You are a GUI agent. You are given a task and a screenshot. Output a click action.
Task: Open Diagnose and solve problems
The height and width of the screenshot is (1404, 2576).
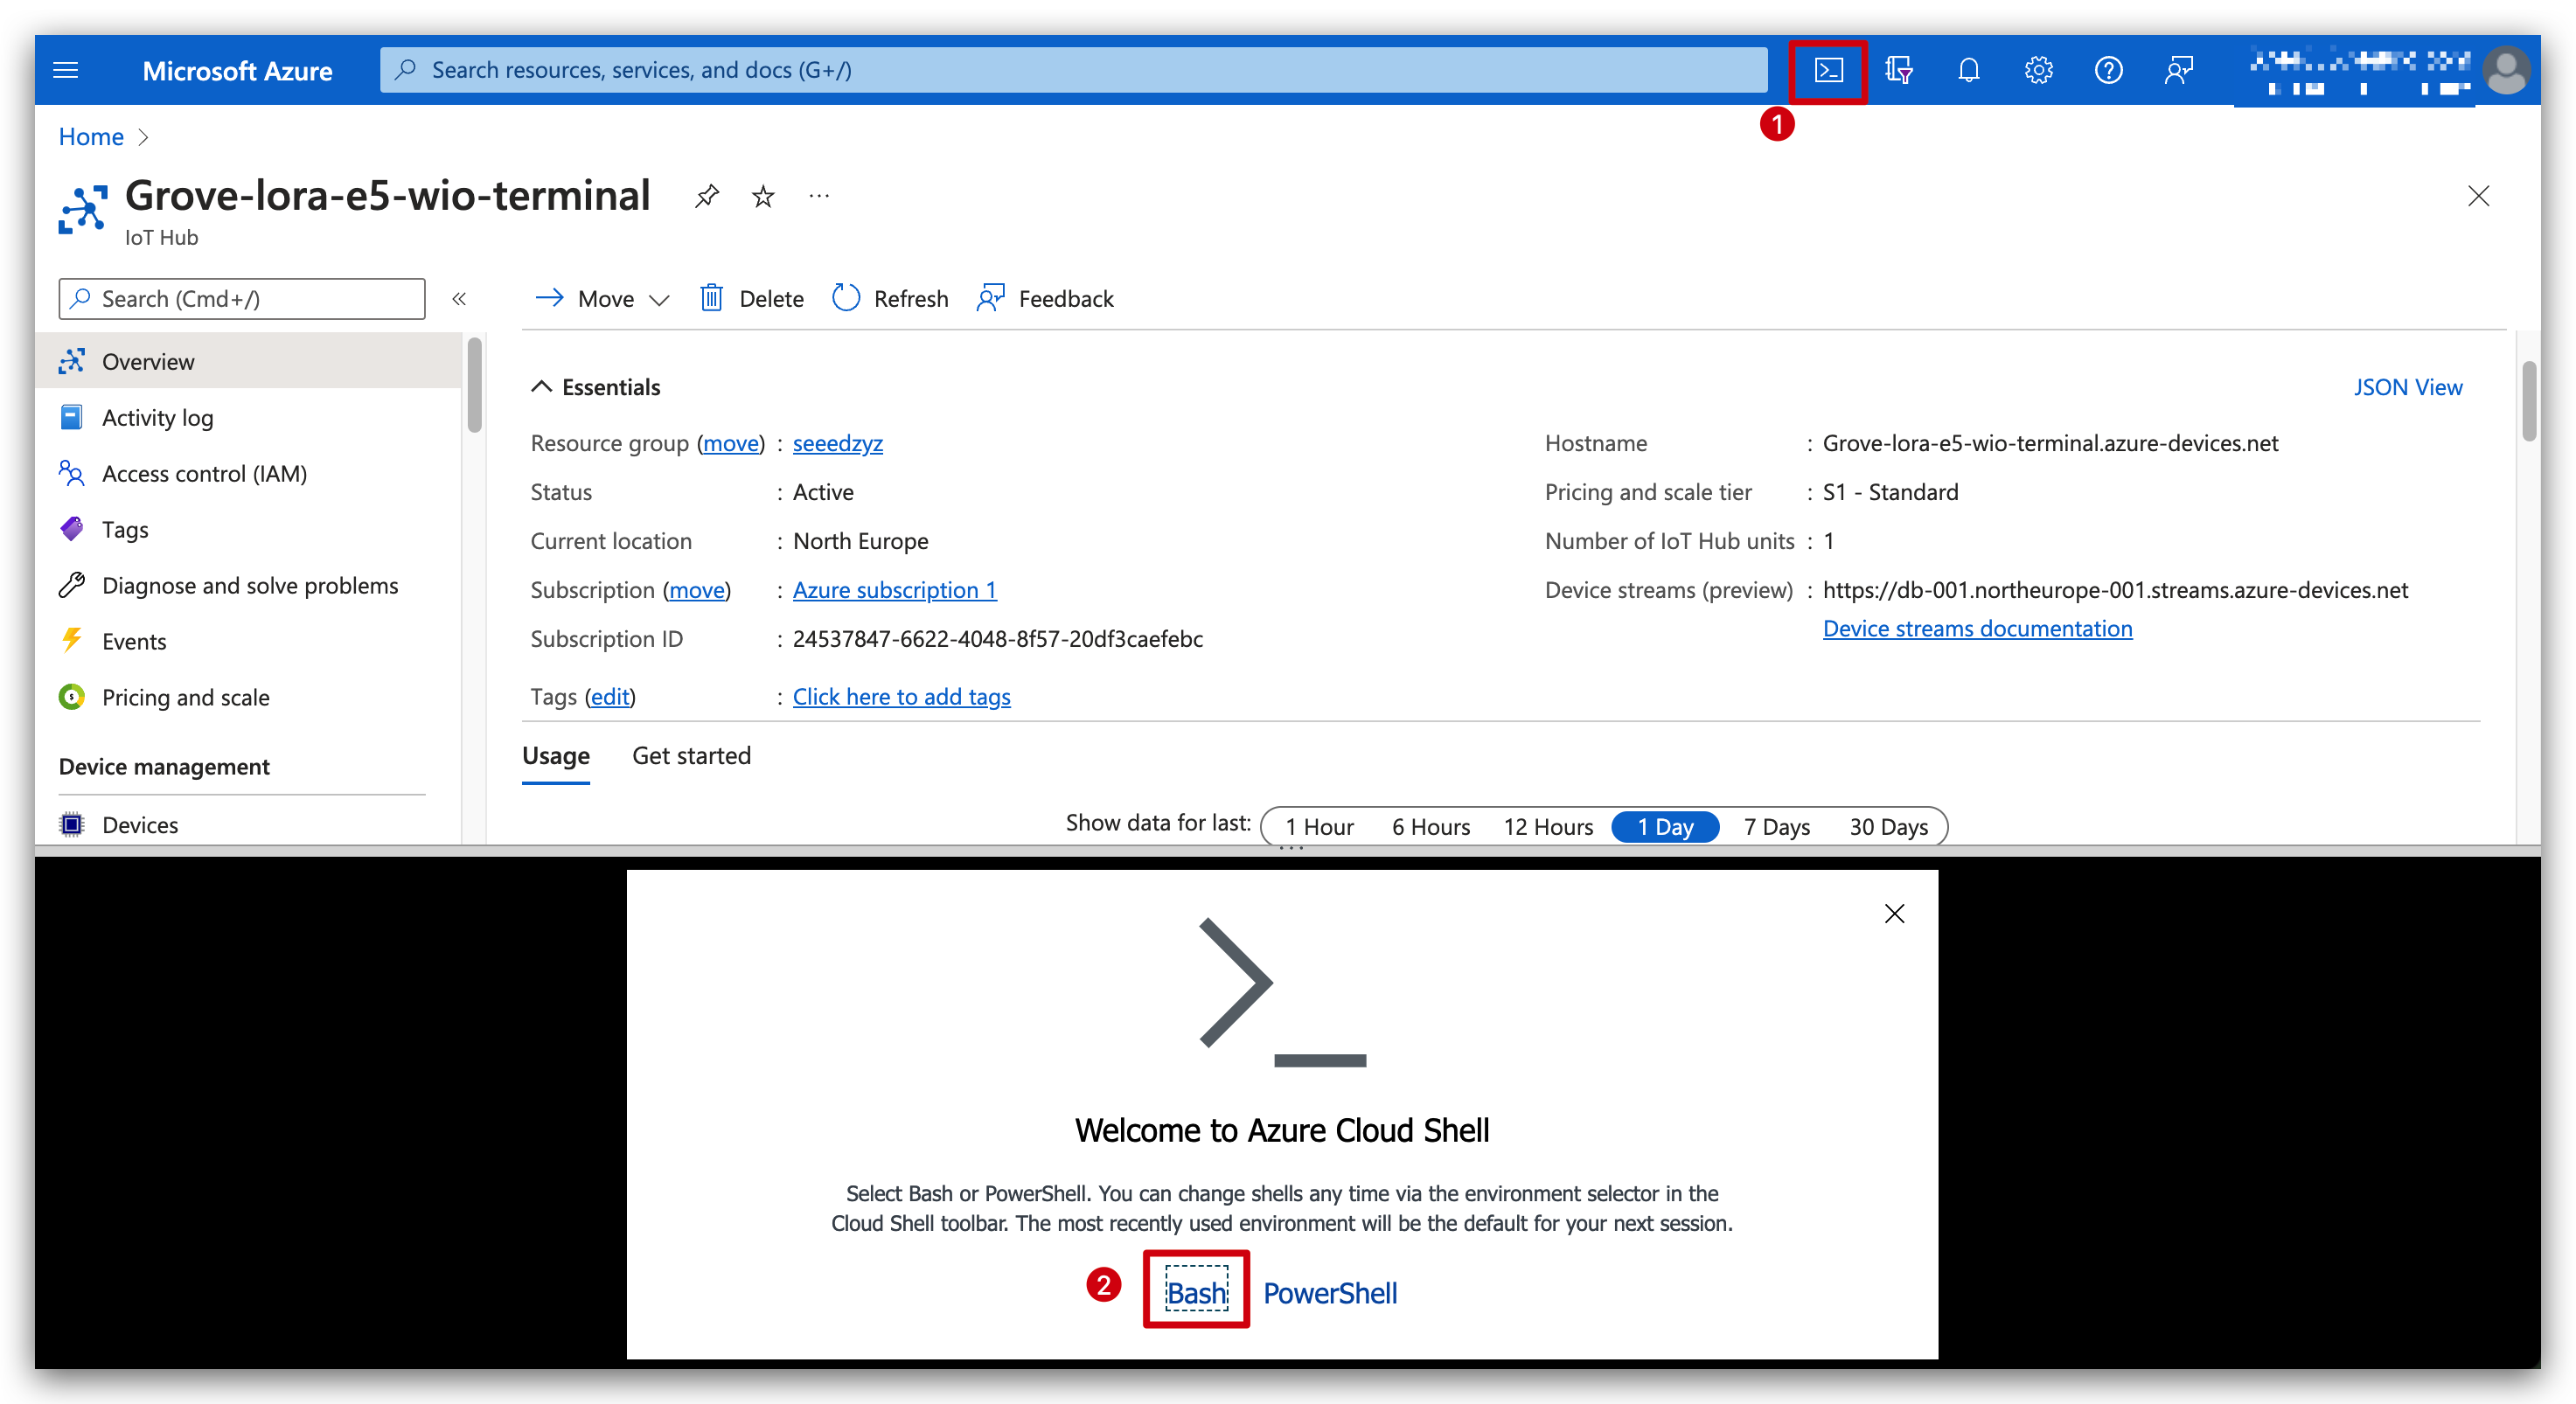point(250,585)
